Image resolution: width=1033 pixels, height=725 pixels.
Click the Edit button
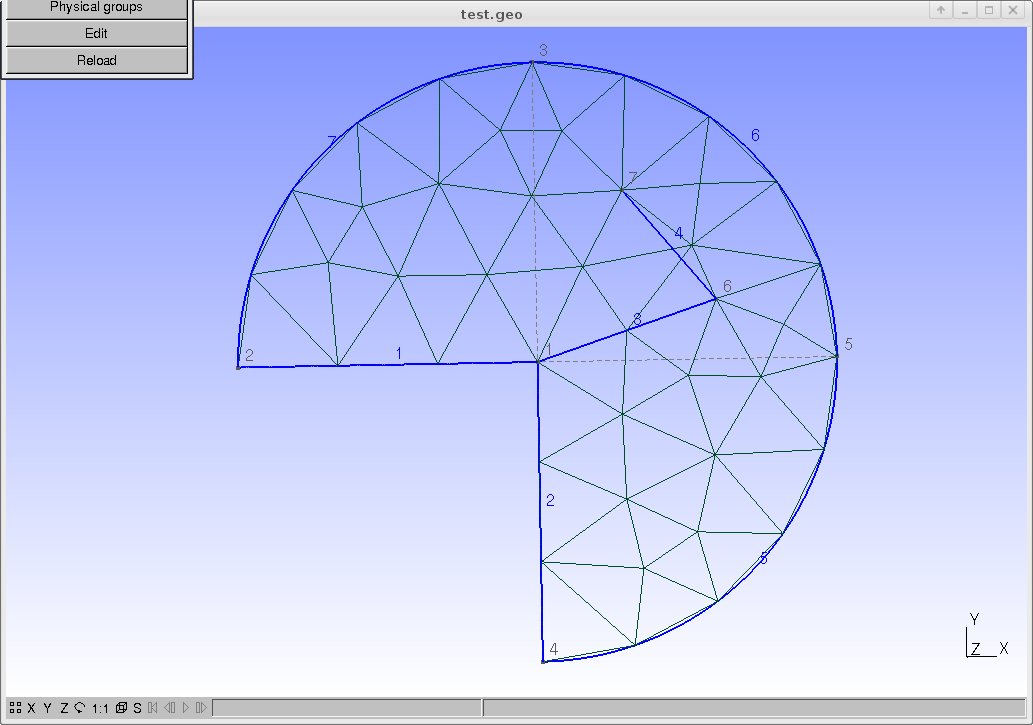point(96,33)
